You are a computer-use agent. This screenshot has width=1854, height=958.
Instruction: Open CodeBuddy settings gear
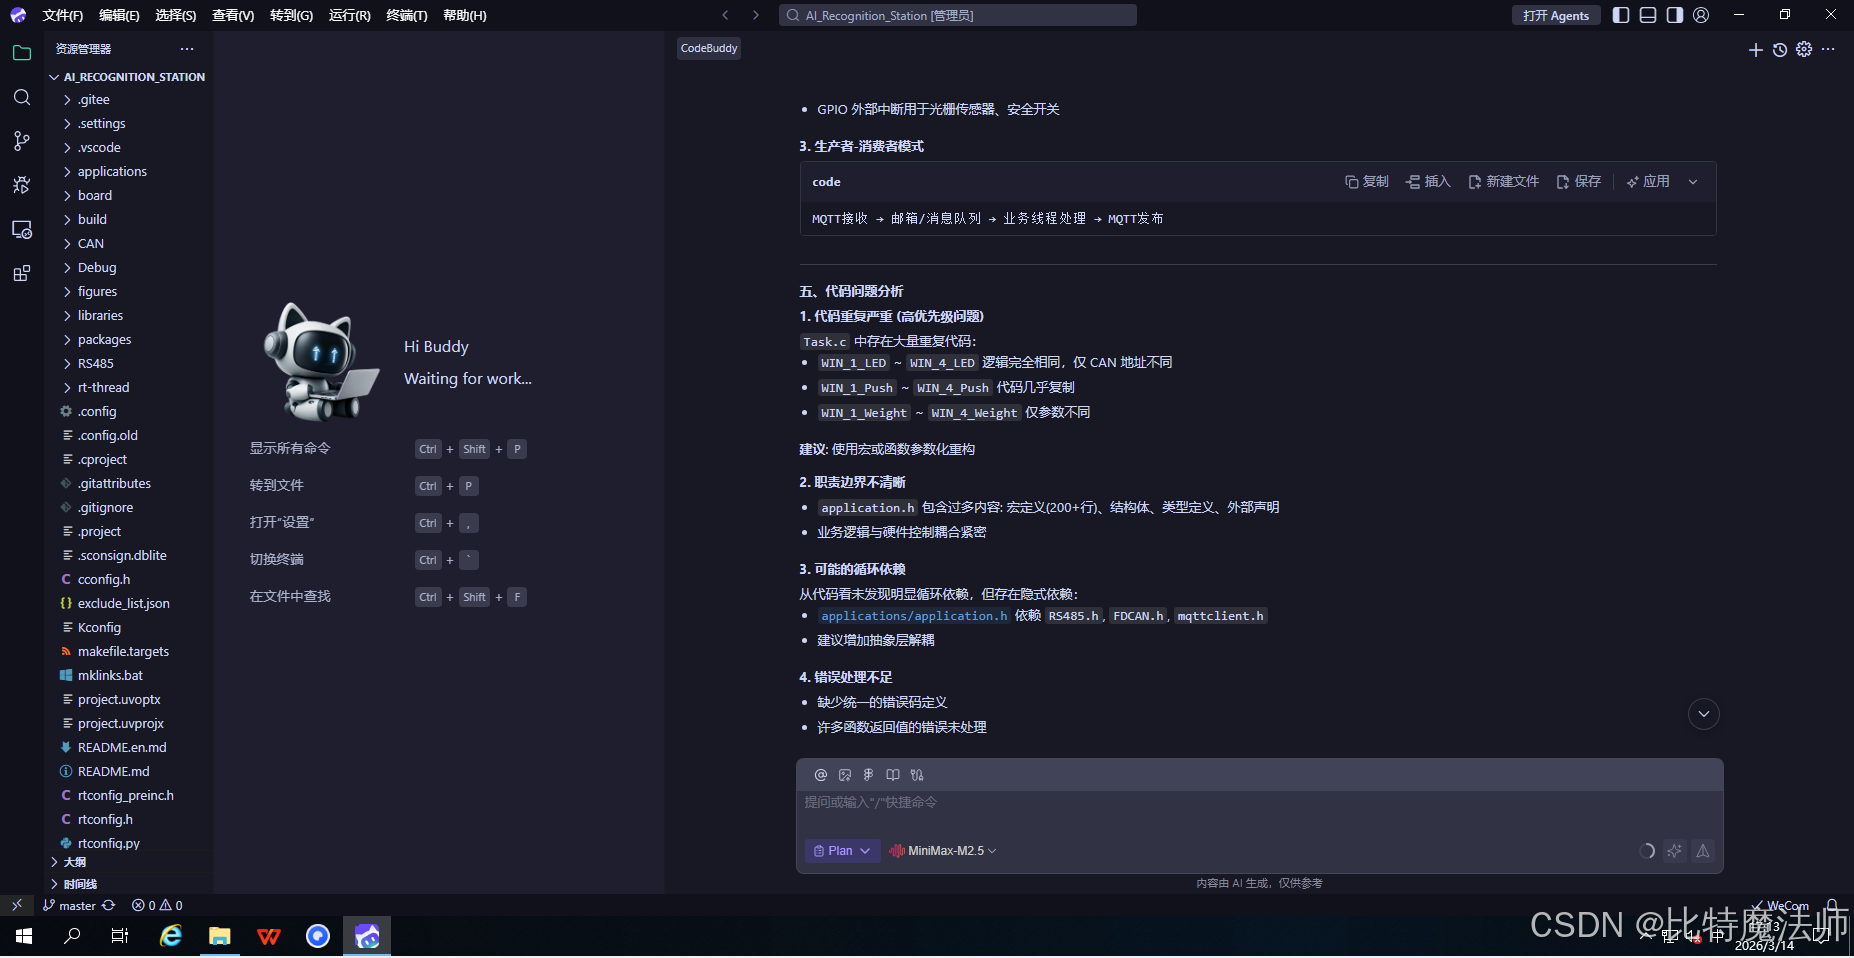pyautogui.click(x=1804, y=49)
